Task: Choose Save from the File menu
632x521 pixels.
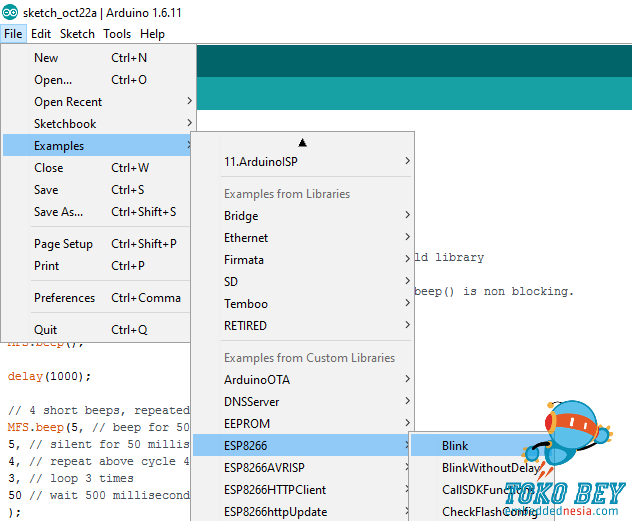Action: (97, 189)
